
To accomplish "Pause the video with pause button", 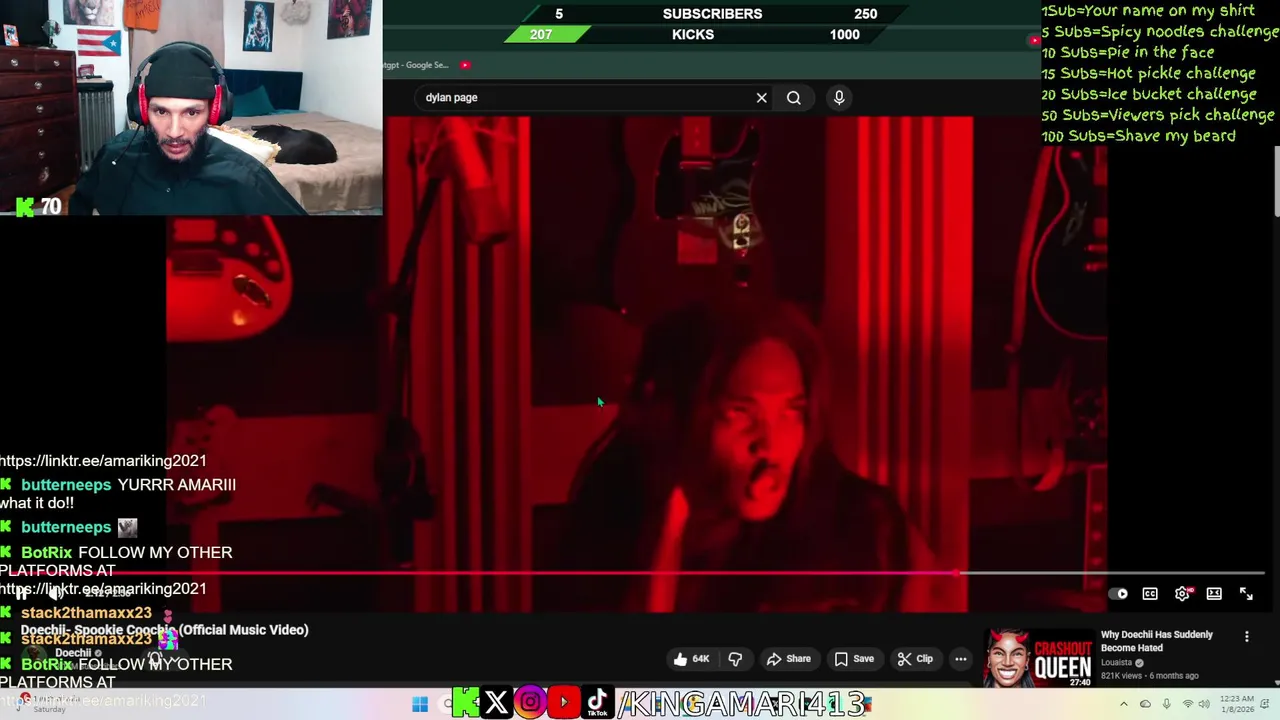I will (x=22, y=594).
